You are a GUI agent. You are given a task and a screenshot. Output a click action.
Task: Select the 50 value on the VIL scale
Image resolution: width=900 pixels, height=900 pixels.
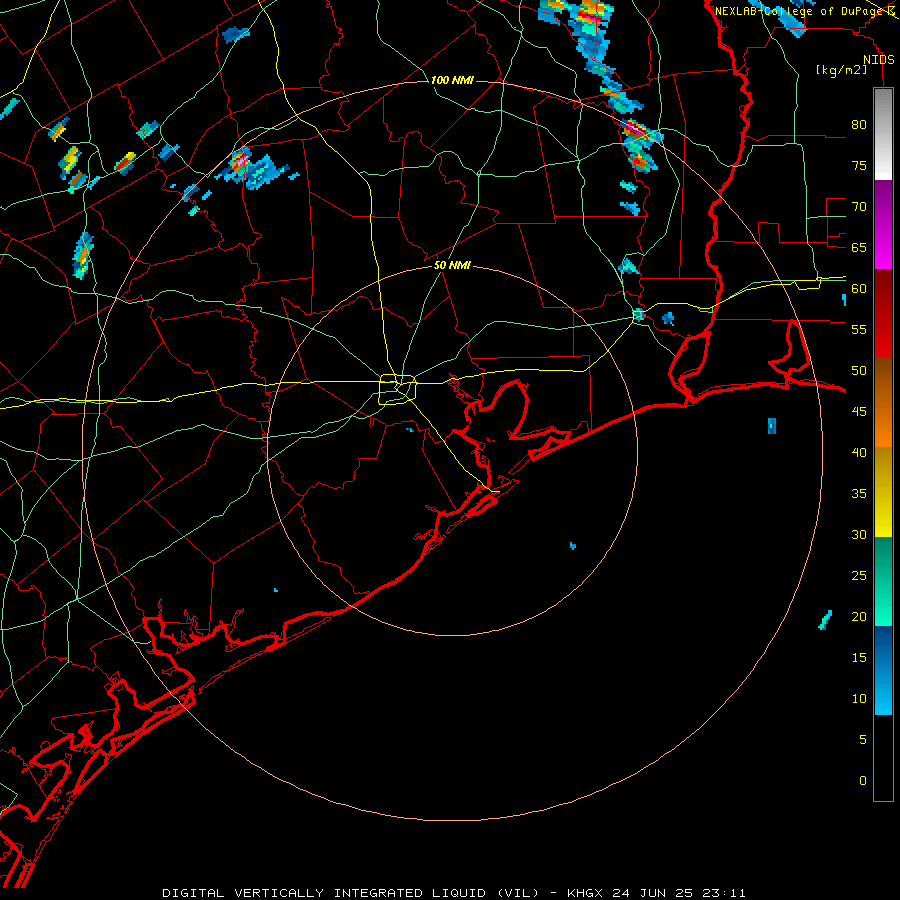[x=859, y=371]
